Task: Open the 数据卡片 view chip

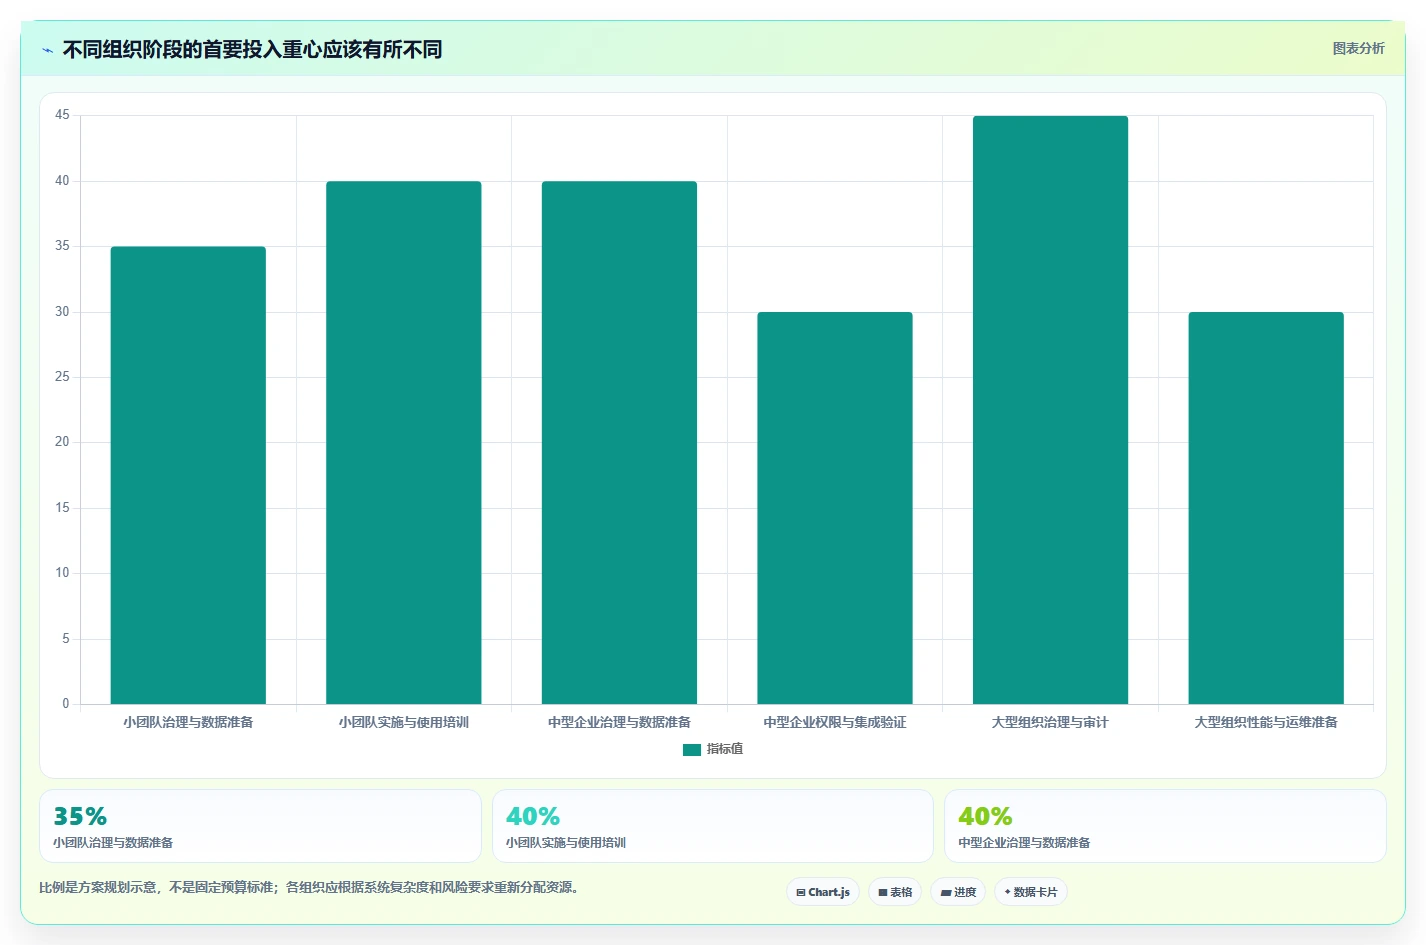Action: [x=1031, y=892]
